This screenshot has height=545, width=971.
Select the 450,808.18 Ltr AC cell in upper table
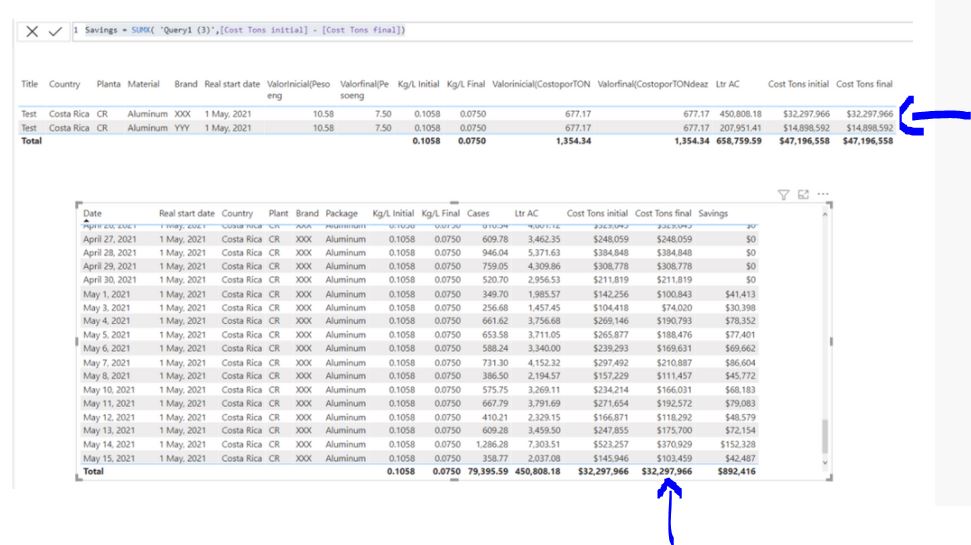pyautogui.click(x=741, y=114)
